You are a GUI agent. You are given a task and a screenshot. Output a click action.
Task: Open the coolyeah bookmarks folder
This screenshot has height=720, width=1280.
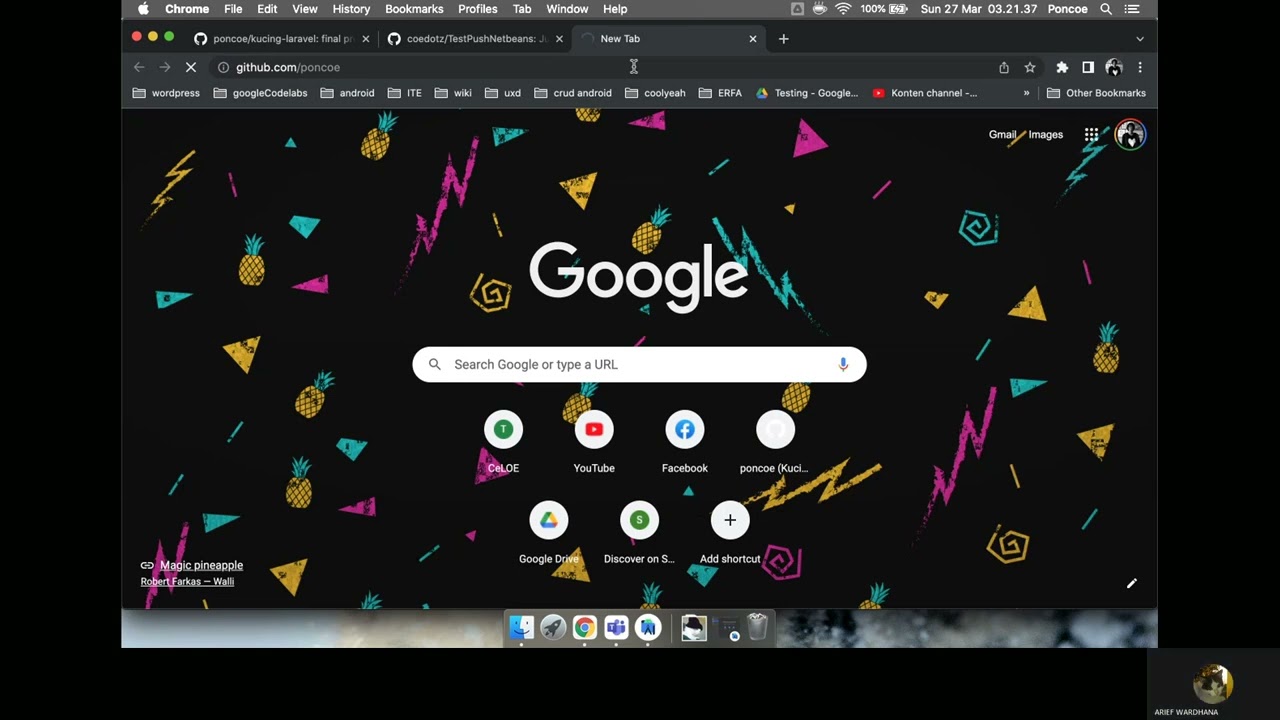655,93
